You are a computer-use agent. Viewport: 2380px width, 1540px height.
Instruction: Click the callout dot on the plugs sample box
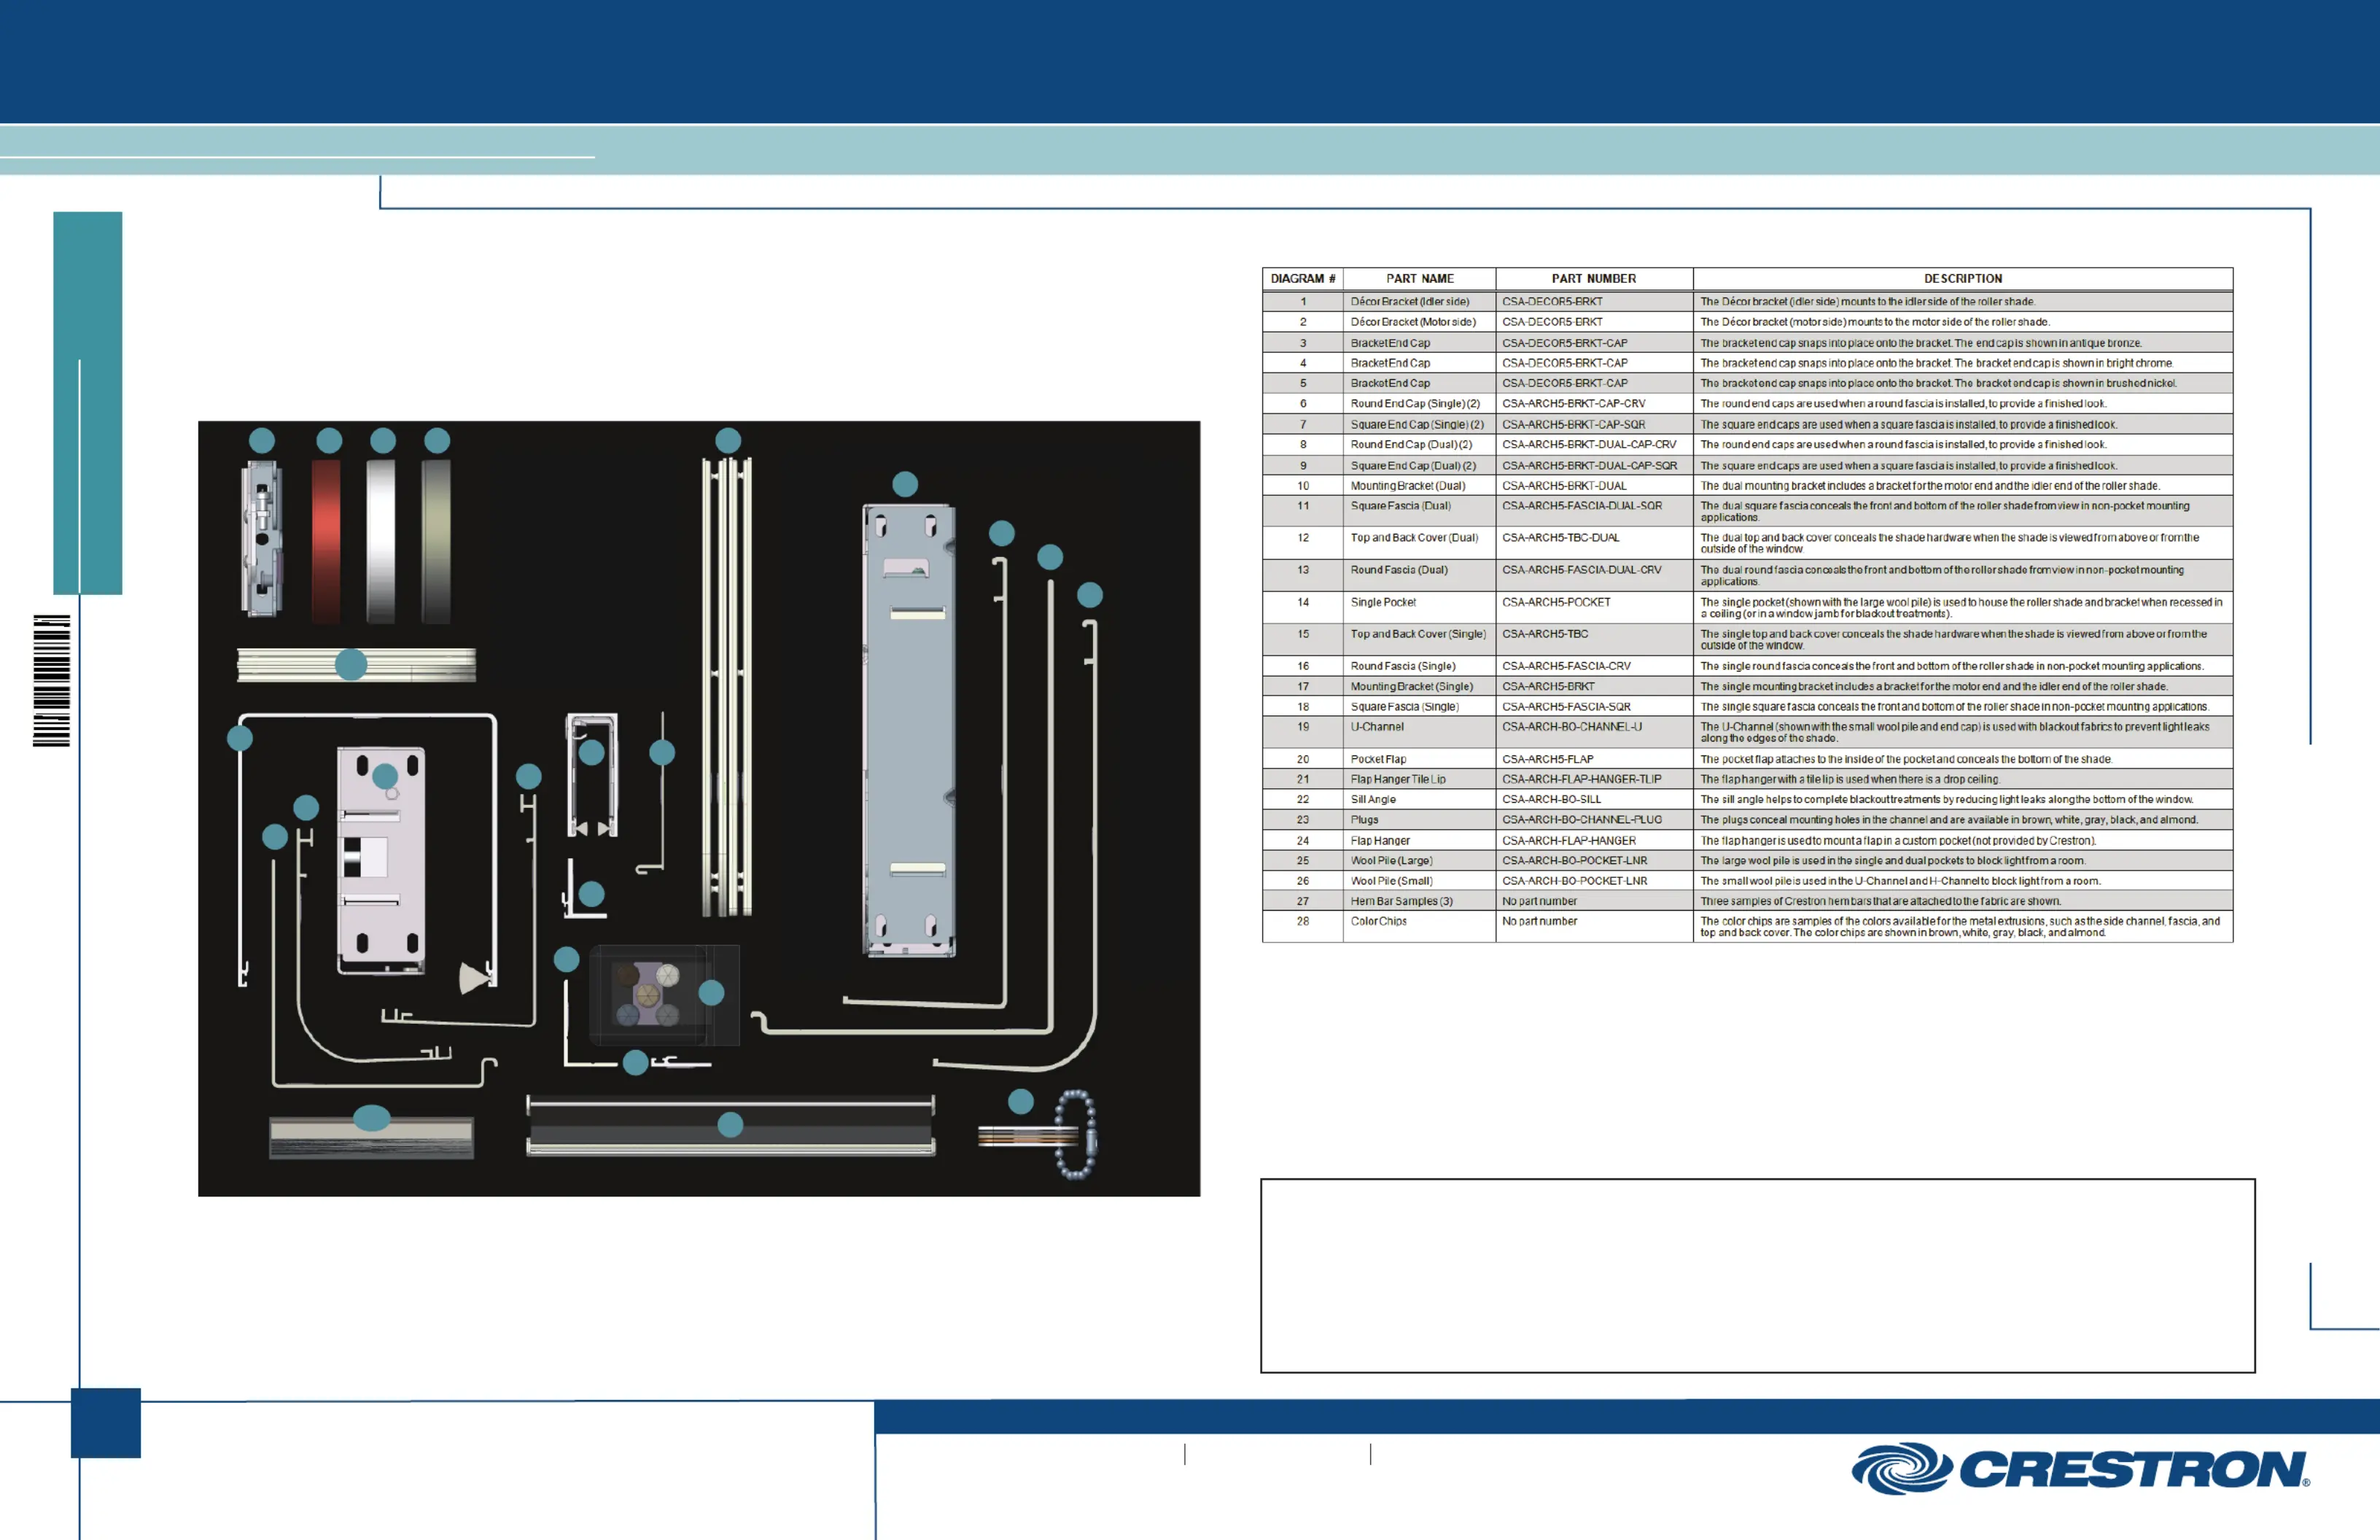pos(711,993)
